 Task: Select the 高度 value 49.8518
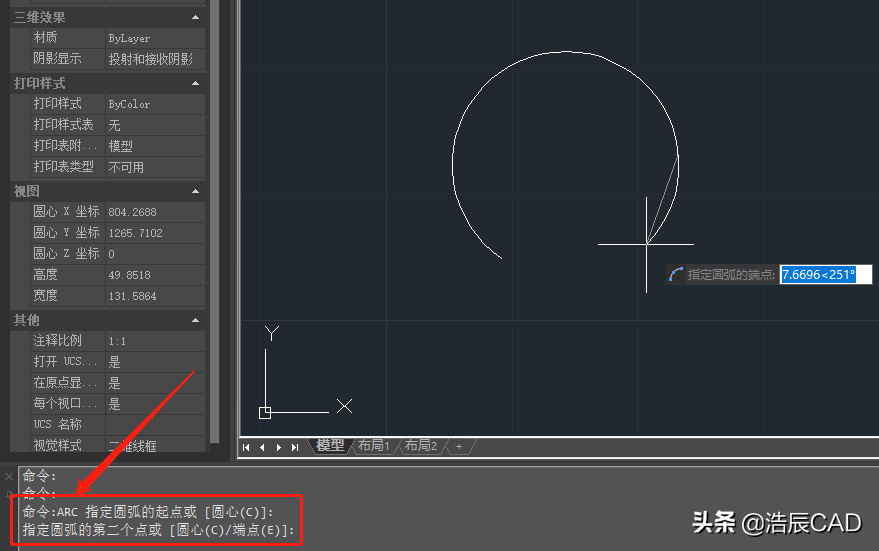pos(155,275)
